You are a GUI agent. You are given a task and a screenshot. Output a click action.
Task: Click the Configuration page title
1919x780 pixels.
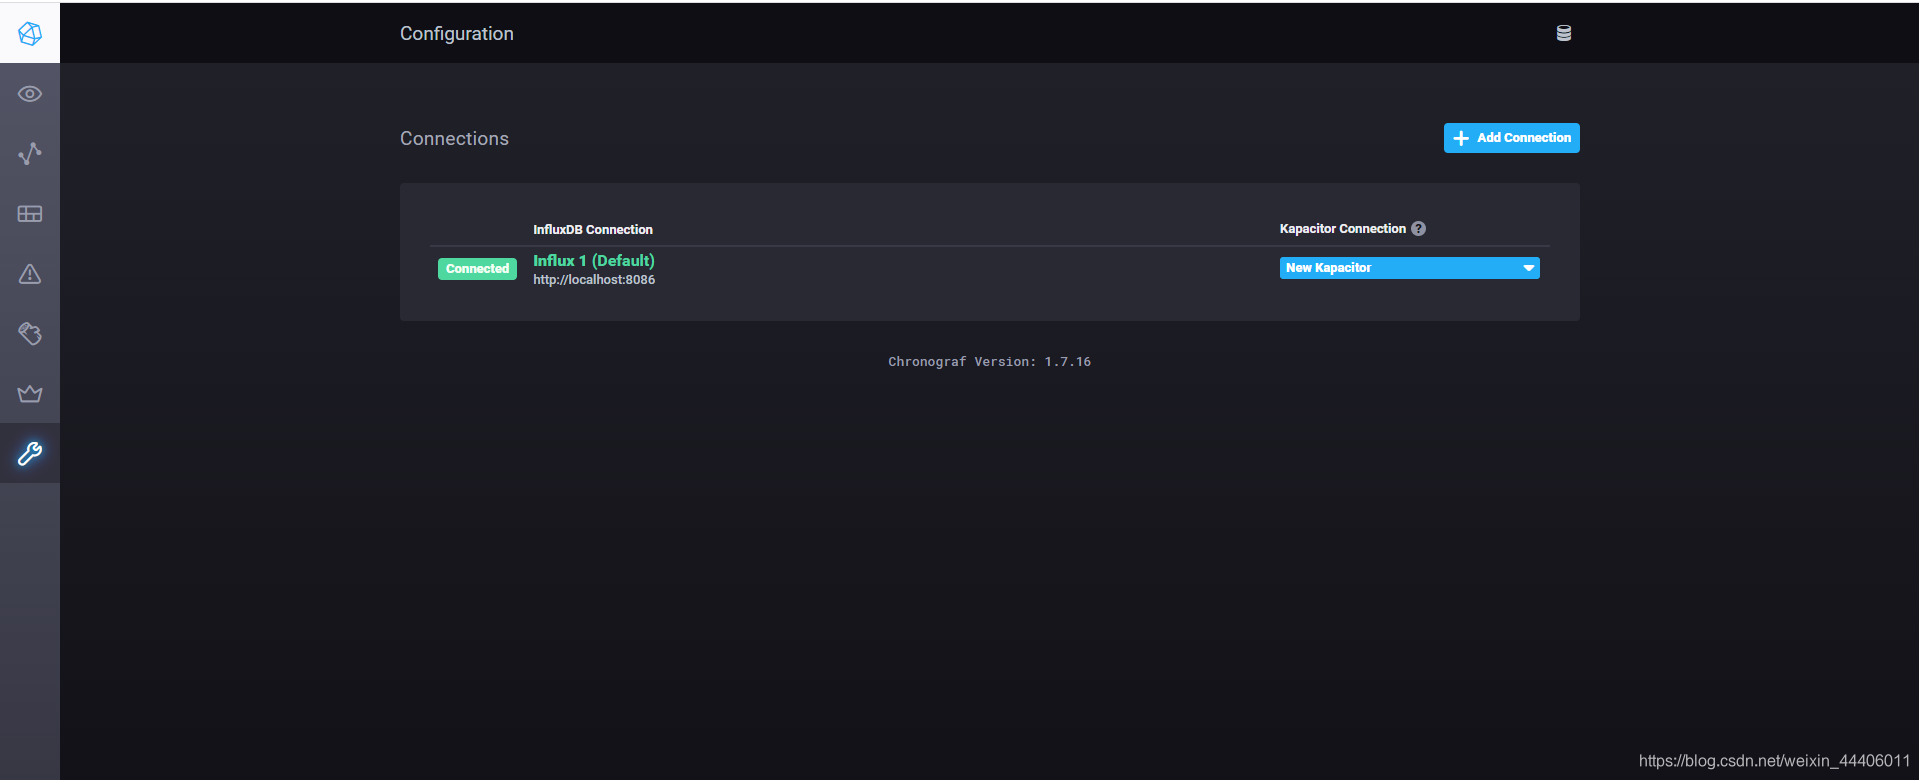pyautogui.click(x=457, y=34)
